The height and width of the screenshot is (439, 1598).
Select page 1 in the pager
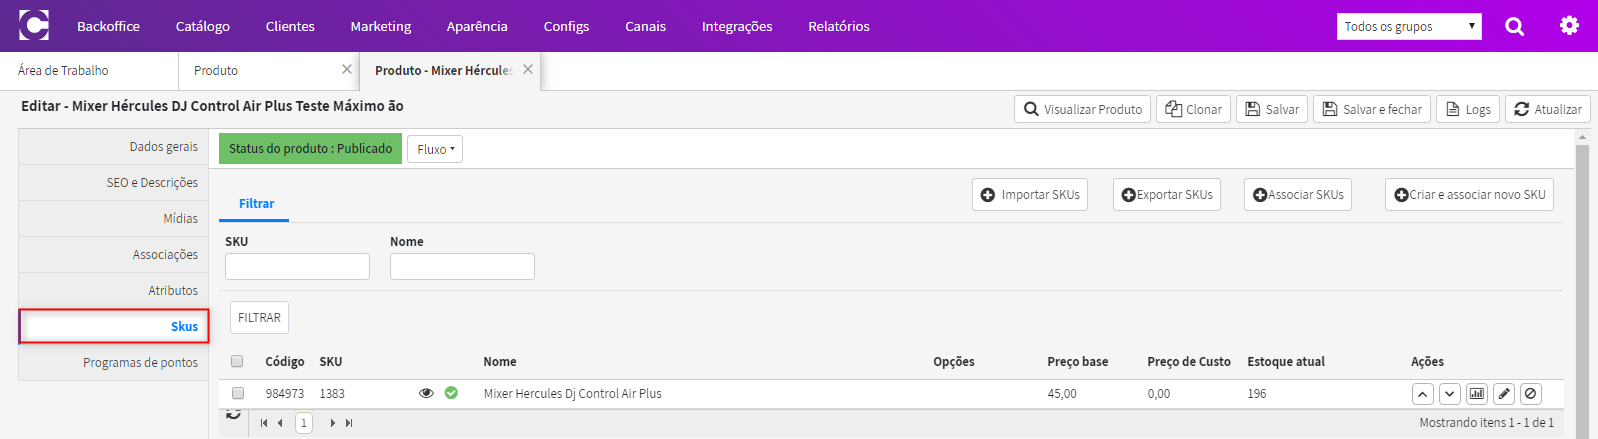[304, 423]
